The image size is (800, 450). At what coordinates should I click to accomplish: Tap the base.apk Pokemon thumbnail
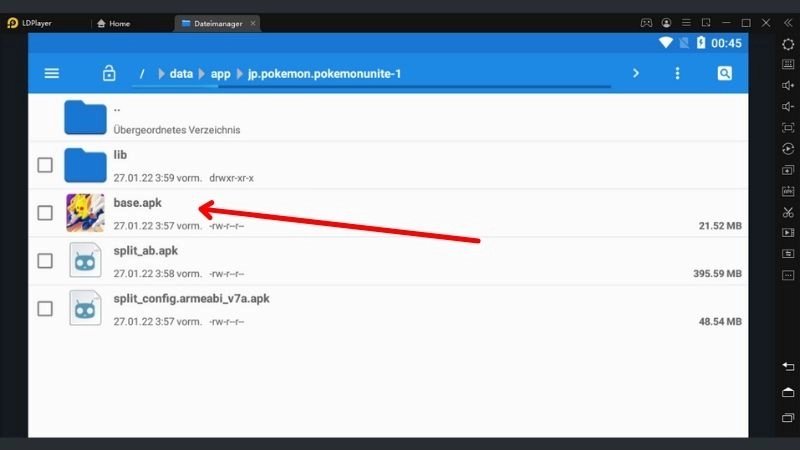coord(85,213)
